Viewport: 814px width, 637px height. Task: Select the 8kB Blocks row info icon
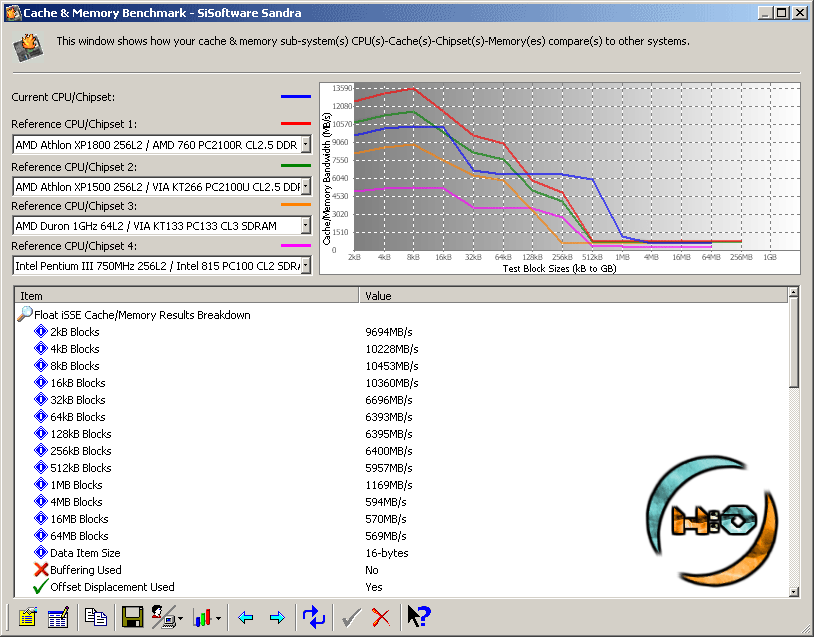tap(40, 365)
